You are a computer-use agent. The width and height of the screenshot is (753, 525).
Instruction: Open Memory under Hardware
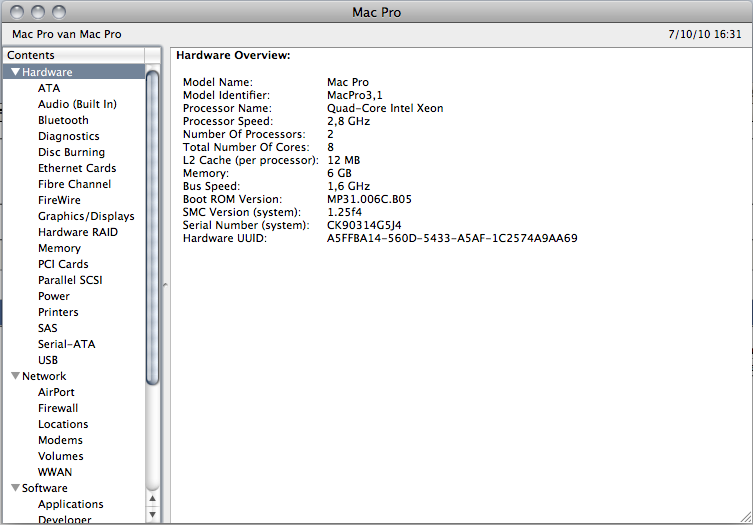pos(60,248)
